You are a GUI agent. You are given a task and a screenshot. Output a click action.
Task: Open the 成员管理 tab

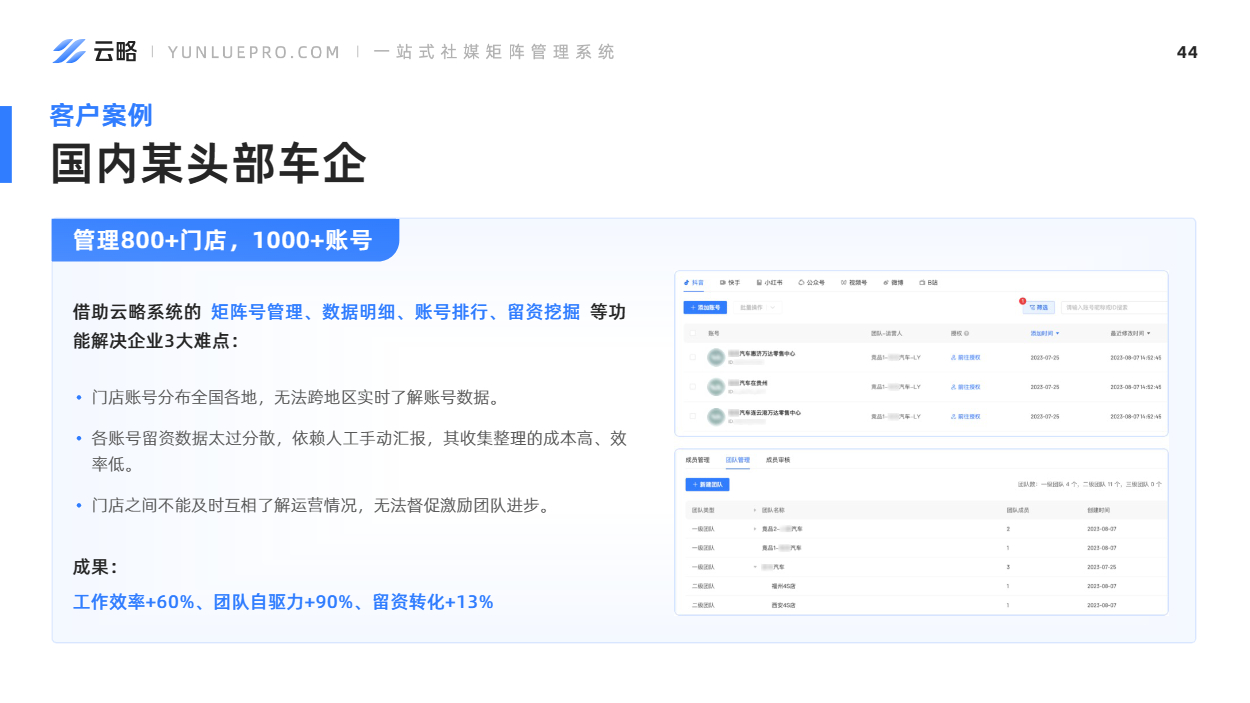697,460
